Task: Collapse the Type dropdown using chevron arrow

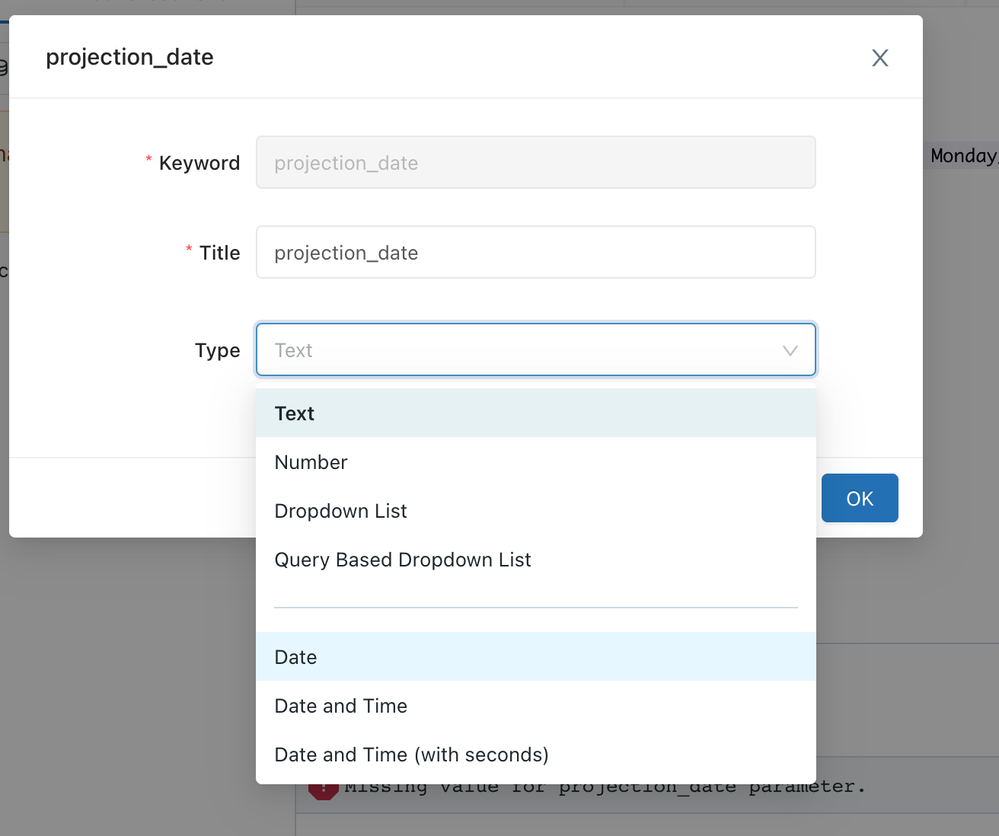Action: coord(790,351)
